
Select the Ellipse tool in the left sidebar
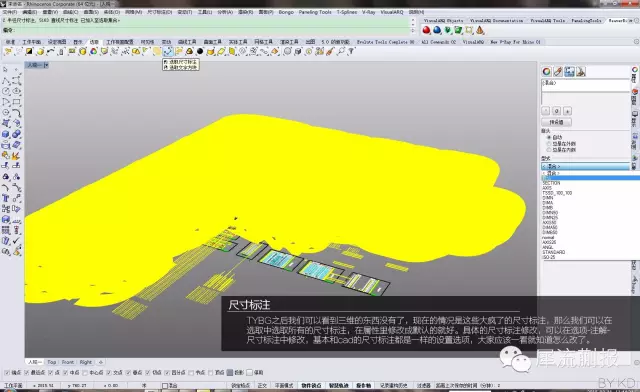16,91
